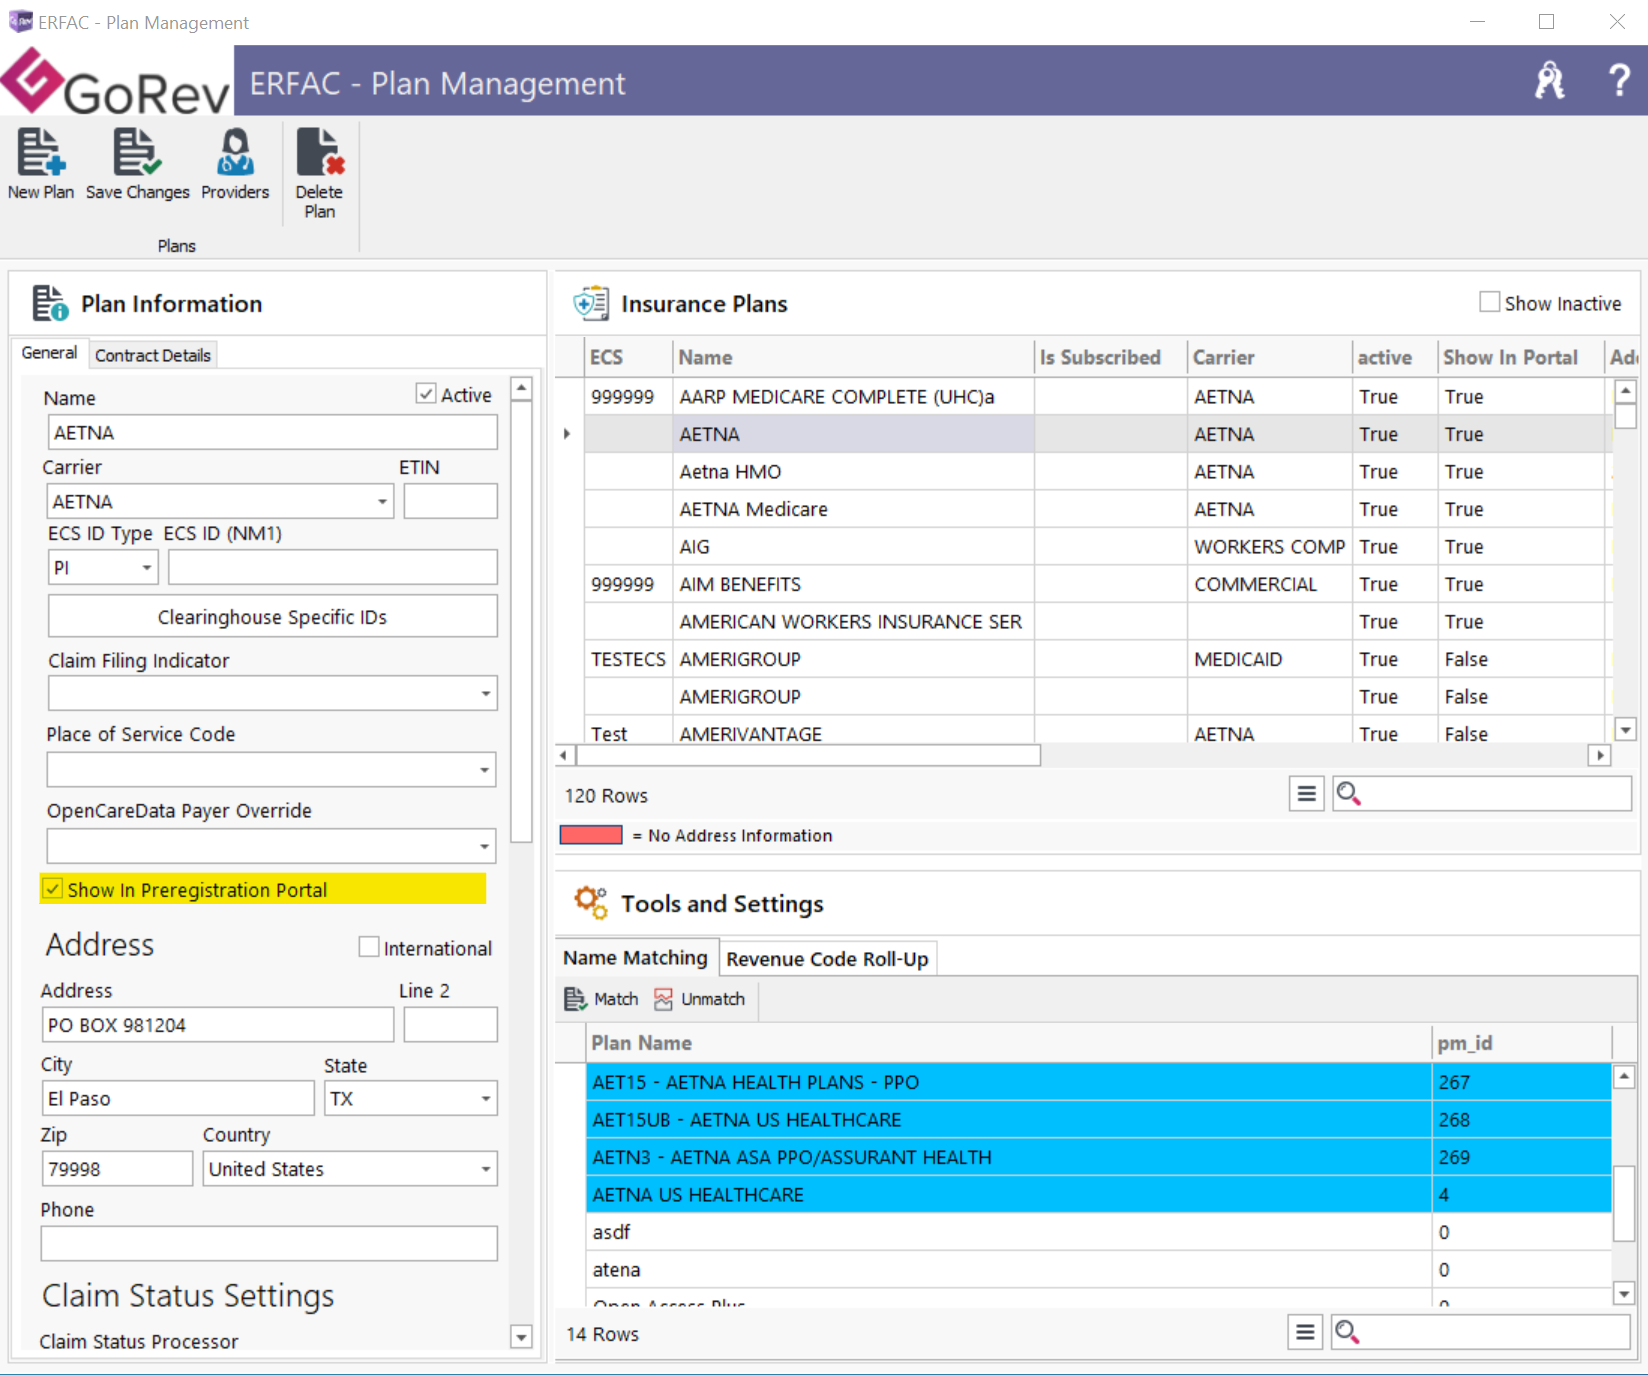Click the Name Matching scroll down arrow
The width and height of the screenshot is (1648, 1375).
pos(1624,1293)
